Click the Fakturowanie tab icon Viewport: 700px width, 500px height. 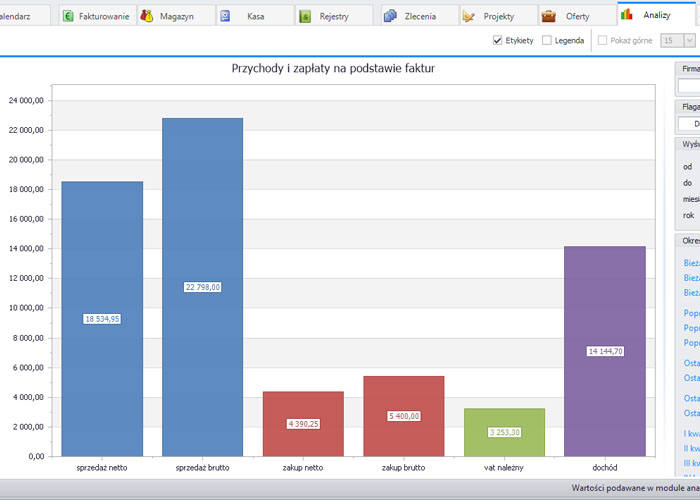(x=68, y=16)
